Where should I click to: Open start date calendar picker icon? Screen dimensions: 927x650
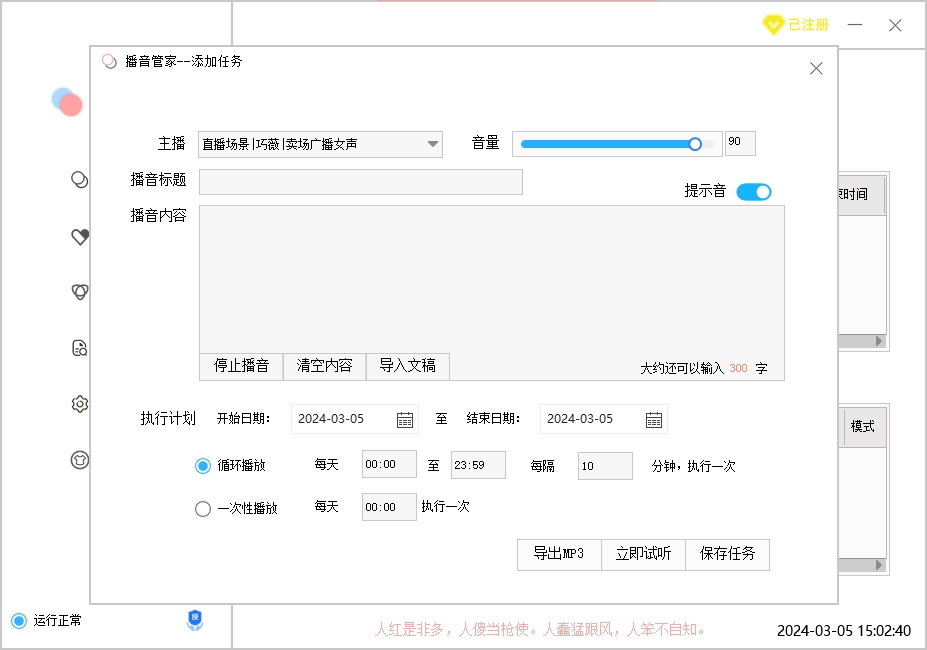405,420
